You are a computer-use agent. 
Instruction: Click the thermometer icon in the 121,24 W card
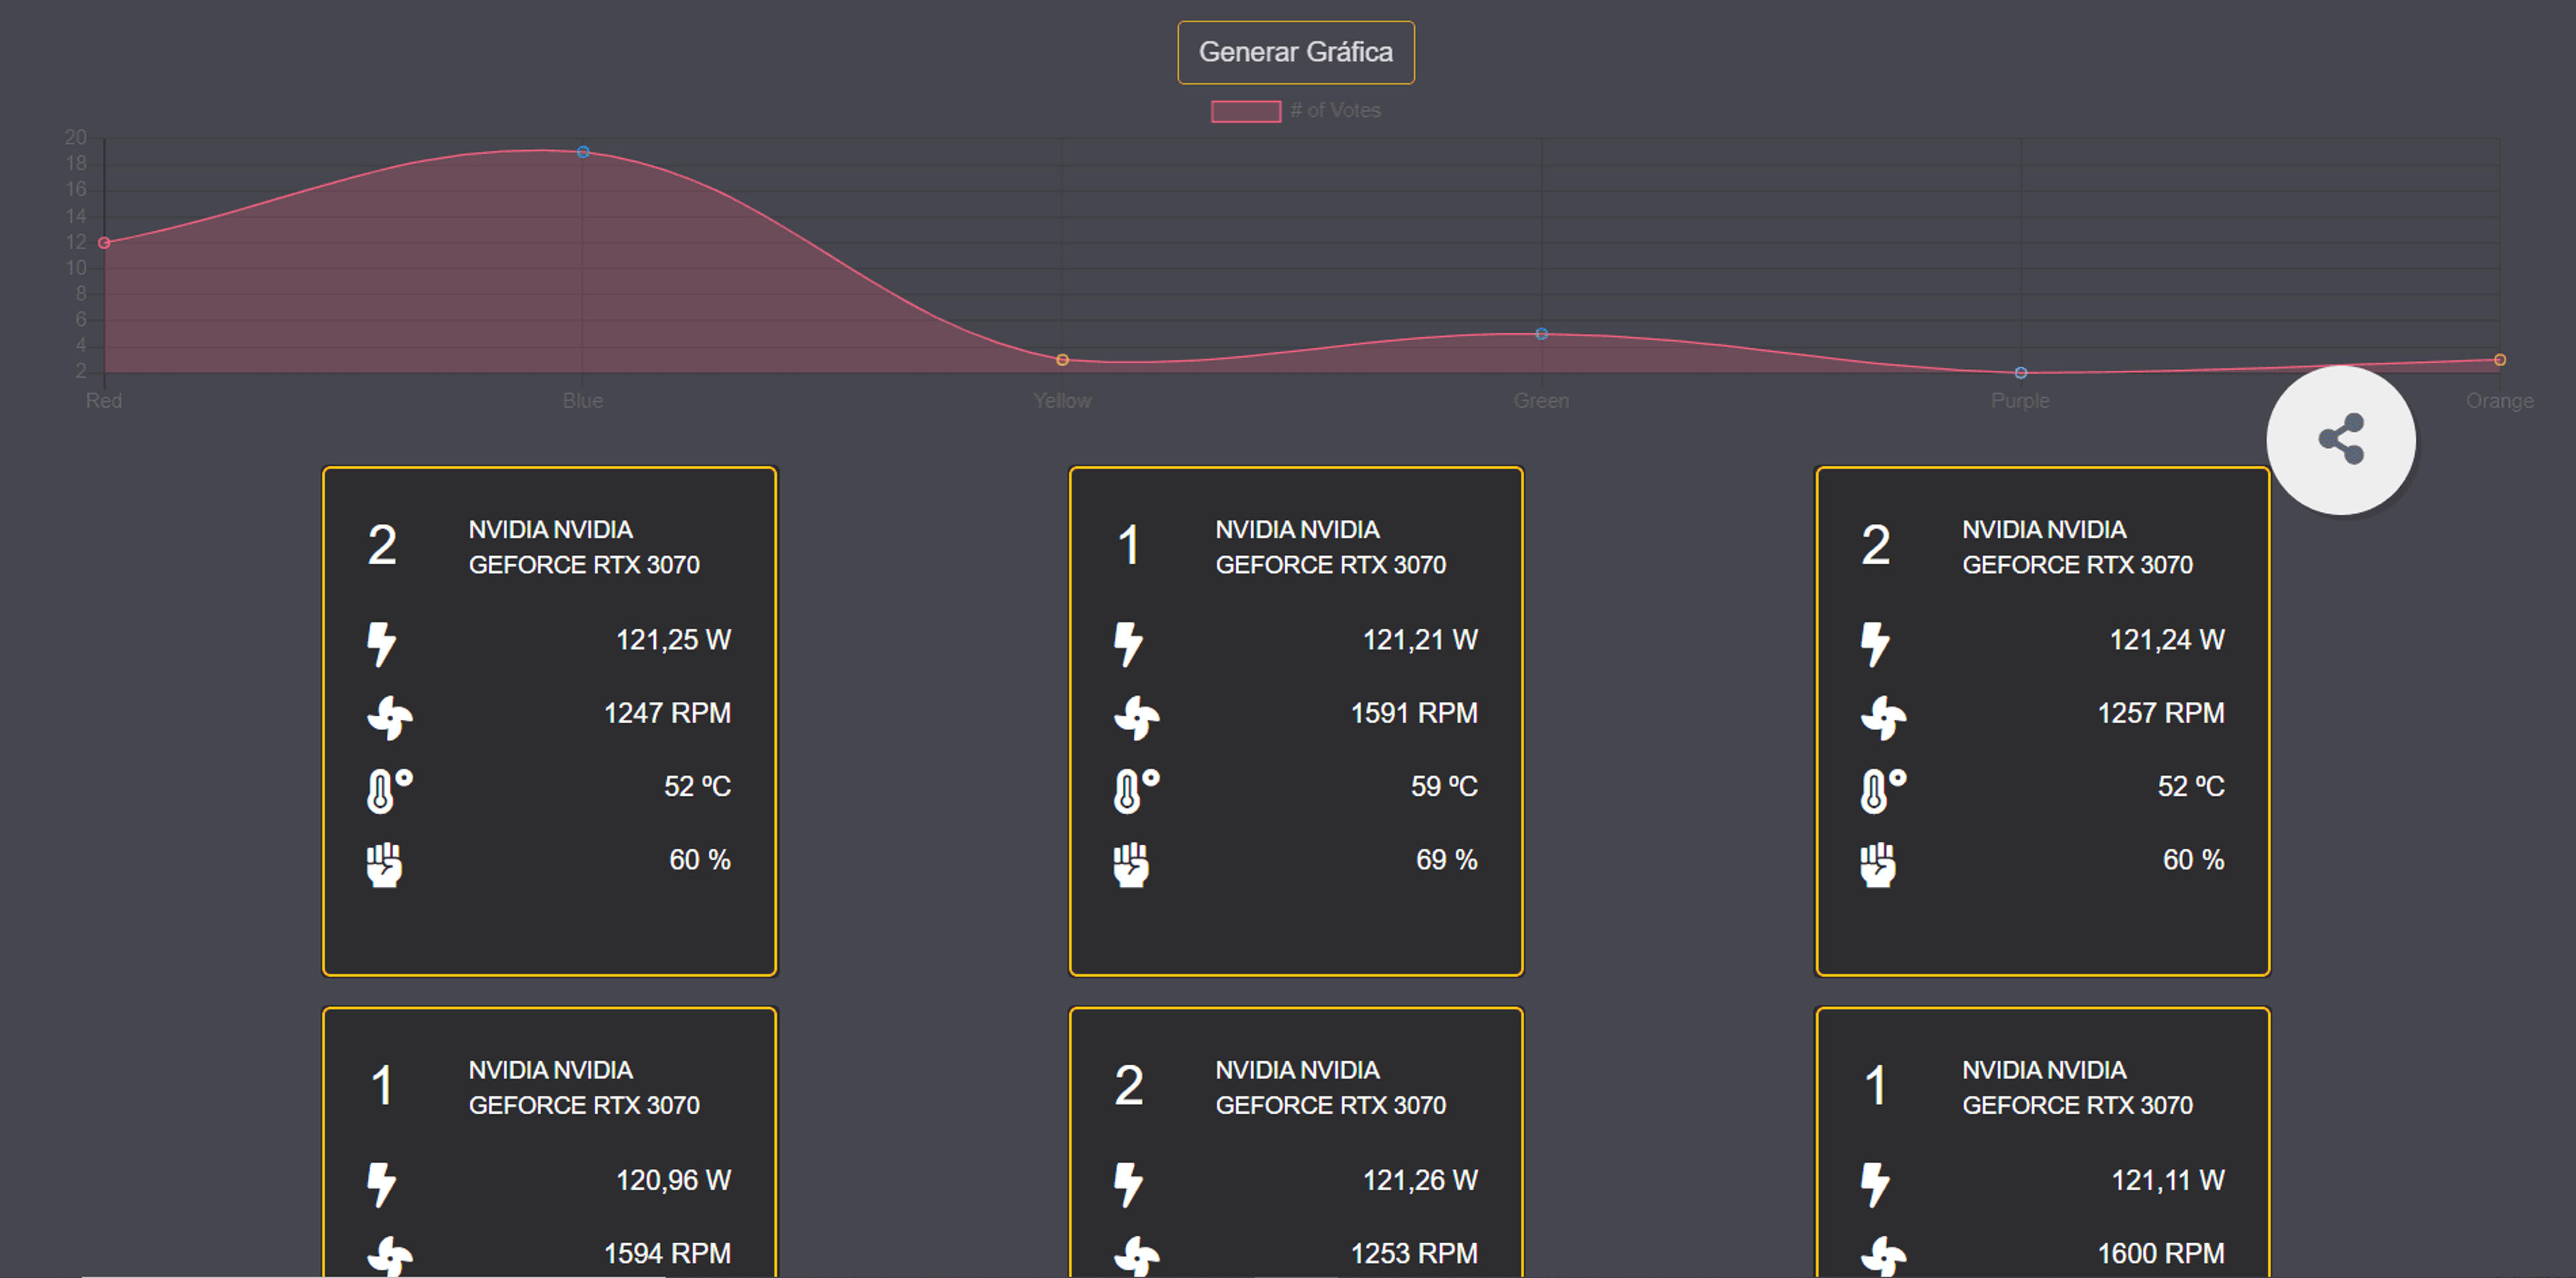[x=1883, y=790]
